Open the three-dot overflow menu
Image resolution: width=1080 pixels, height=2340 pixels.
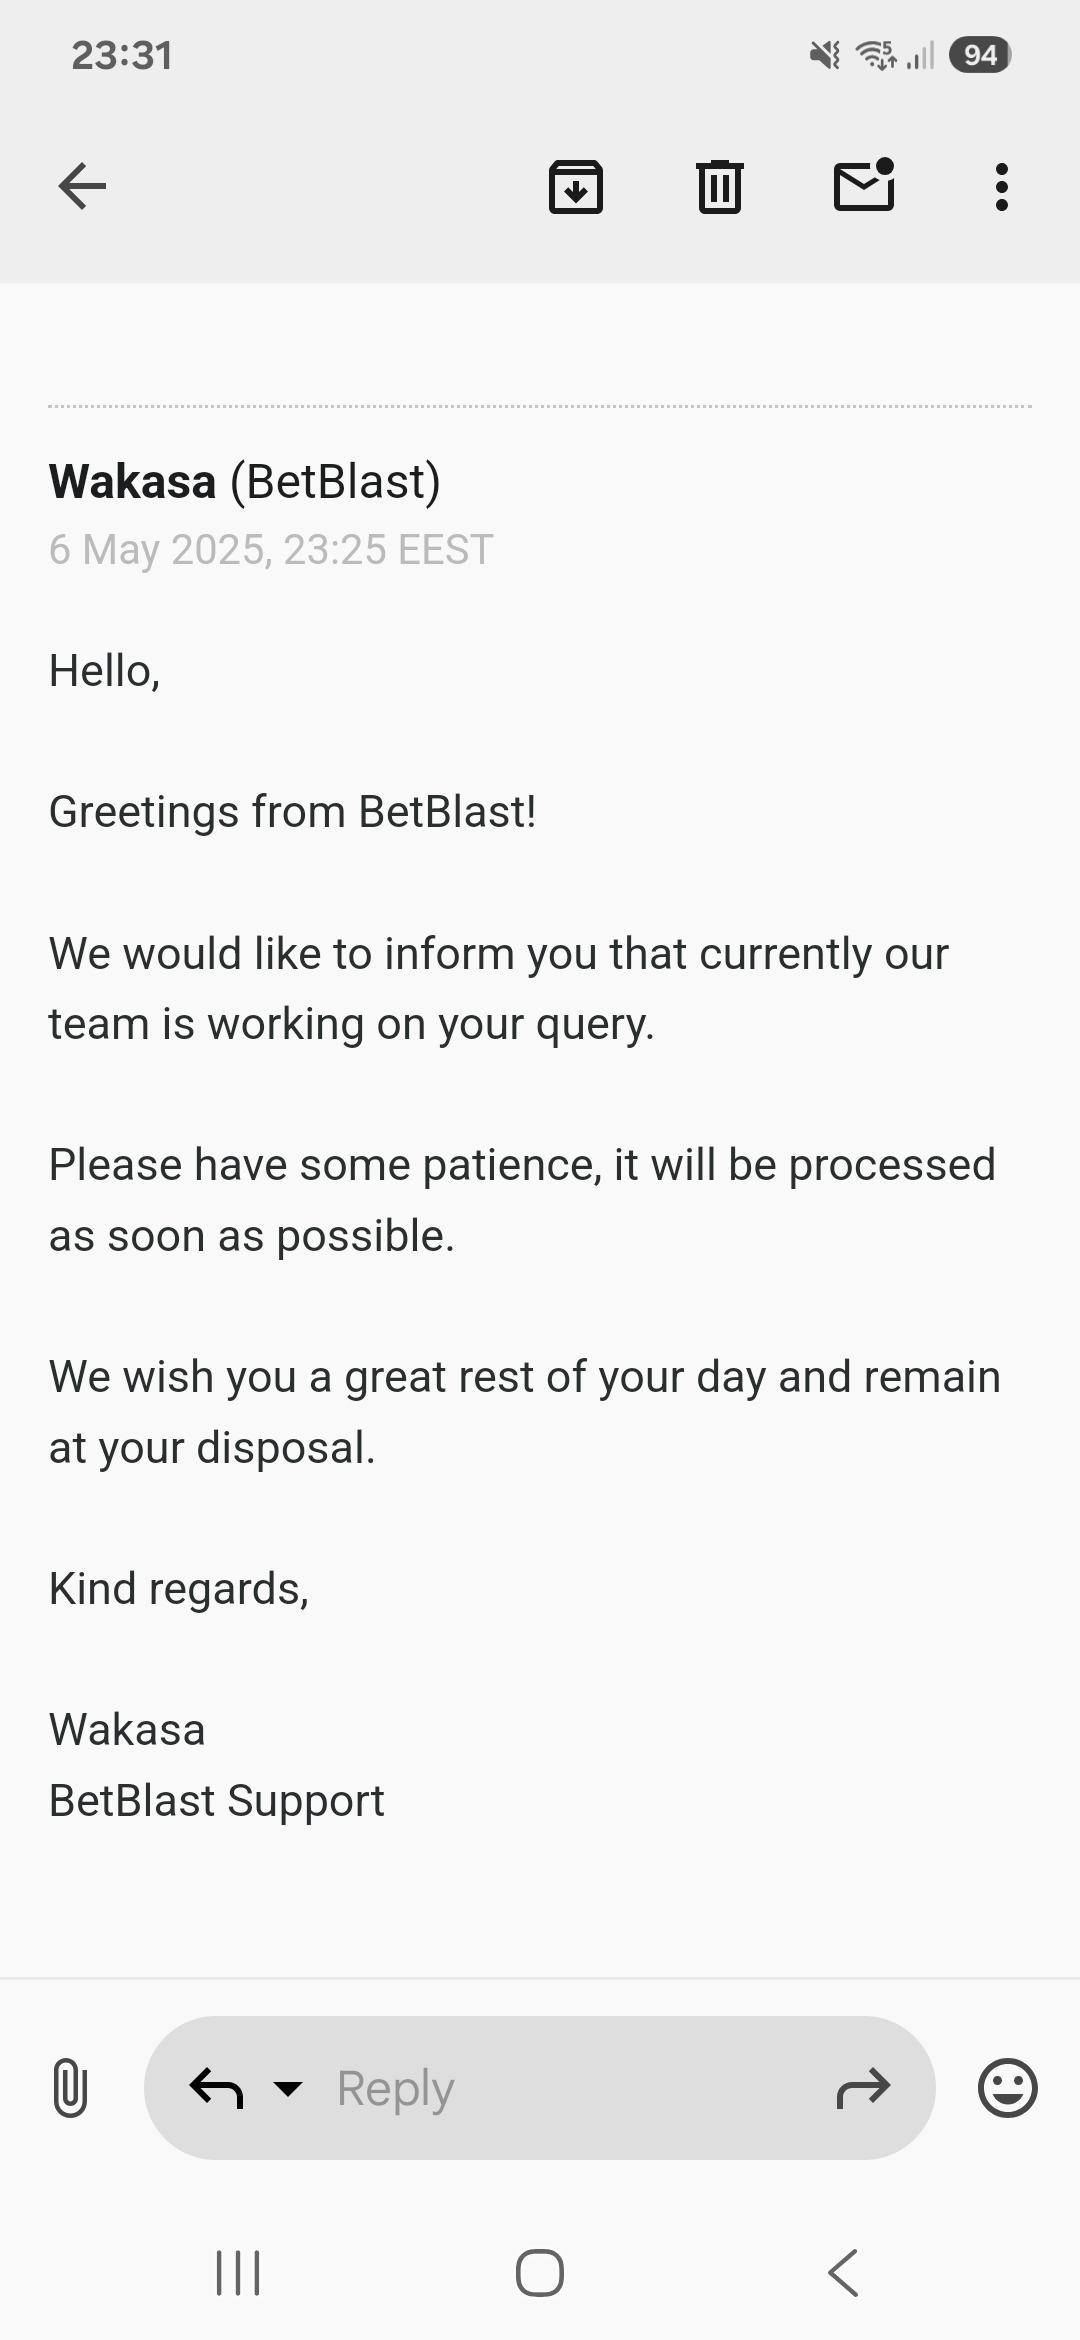pyautogui.click(x=1001, y=186)
